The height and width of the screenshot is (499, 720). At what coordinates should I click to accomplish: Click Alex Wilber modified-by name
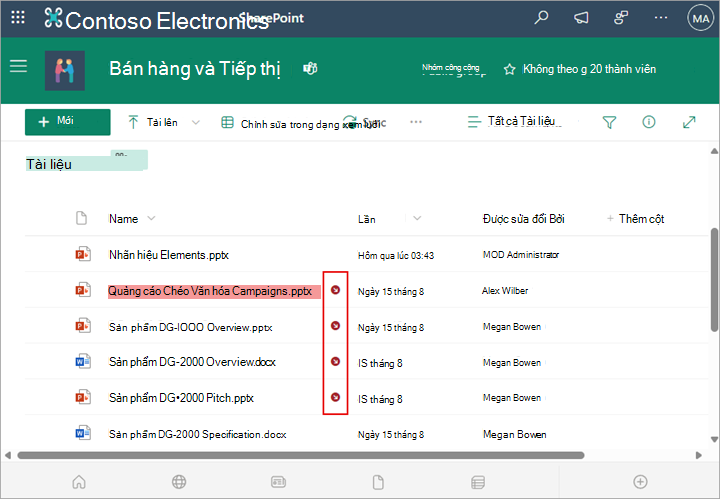point(505,291)
